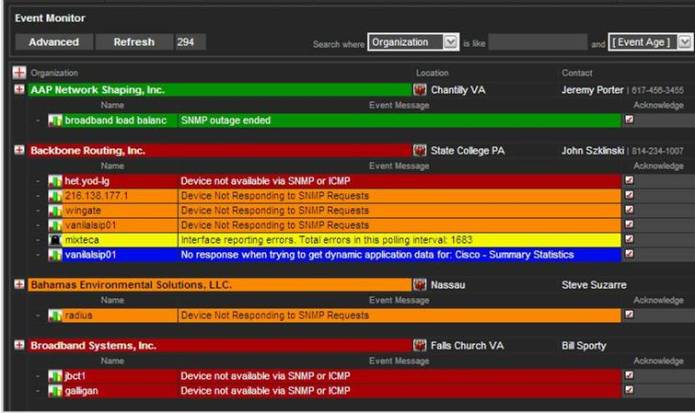Screen dimensions: 695x413
Task: Click the location icon beside Falls Church VA
Action: click(x=419, y=345)
